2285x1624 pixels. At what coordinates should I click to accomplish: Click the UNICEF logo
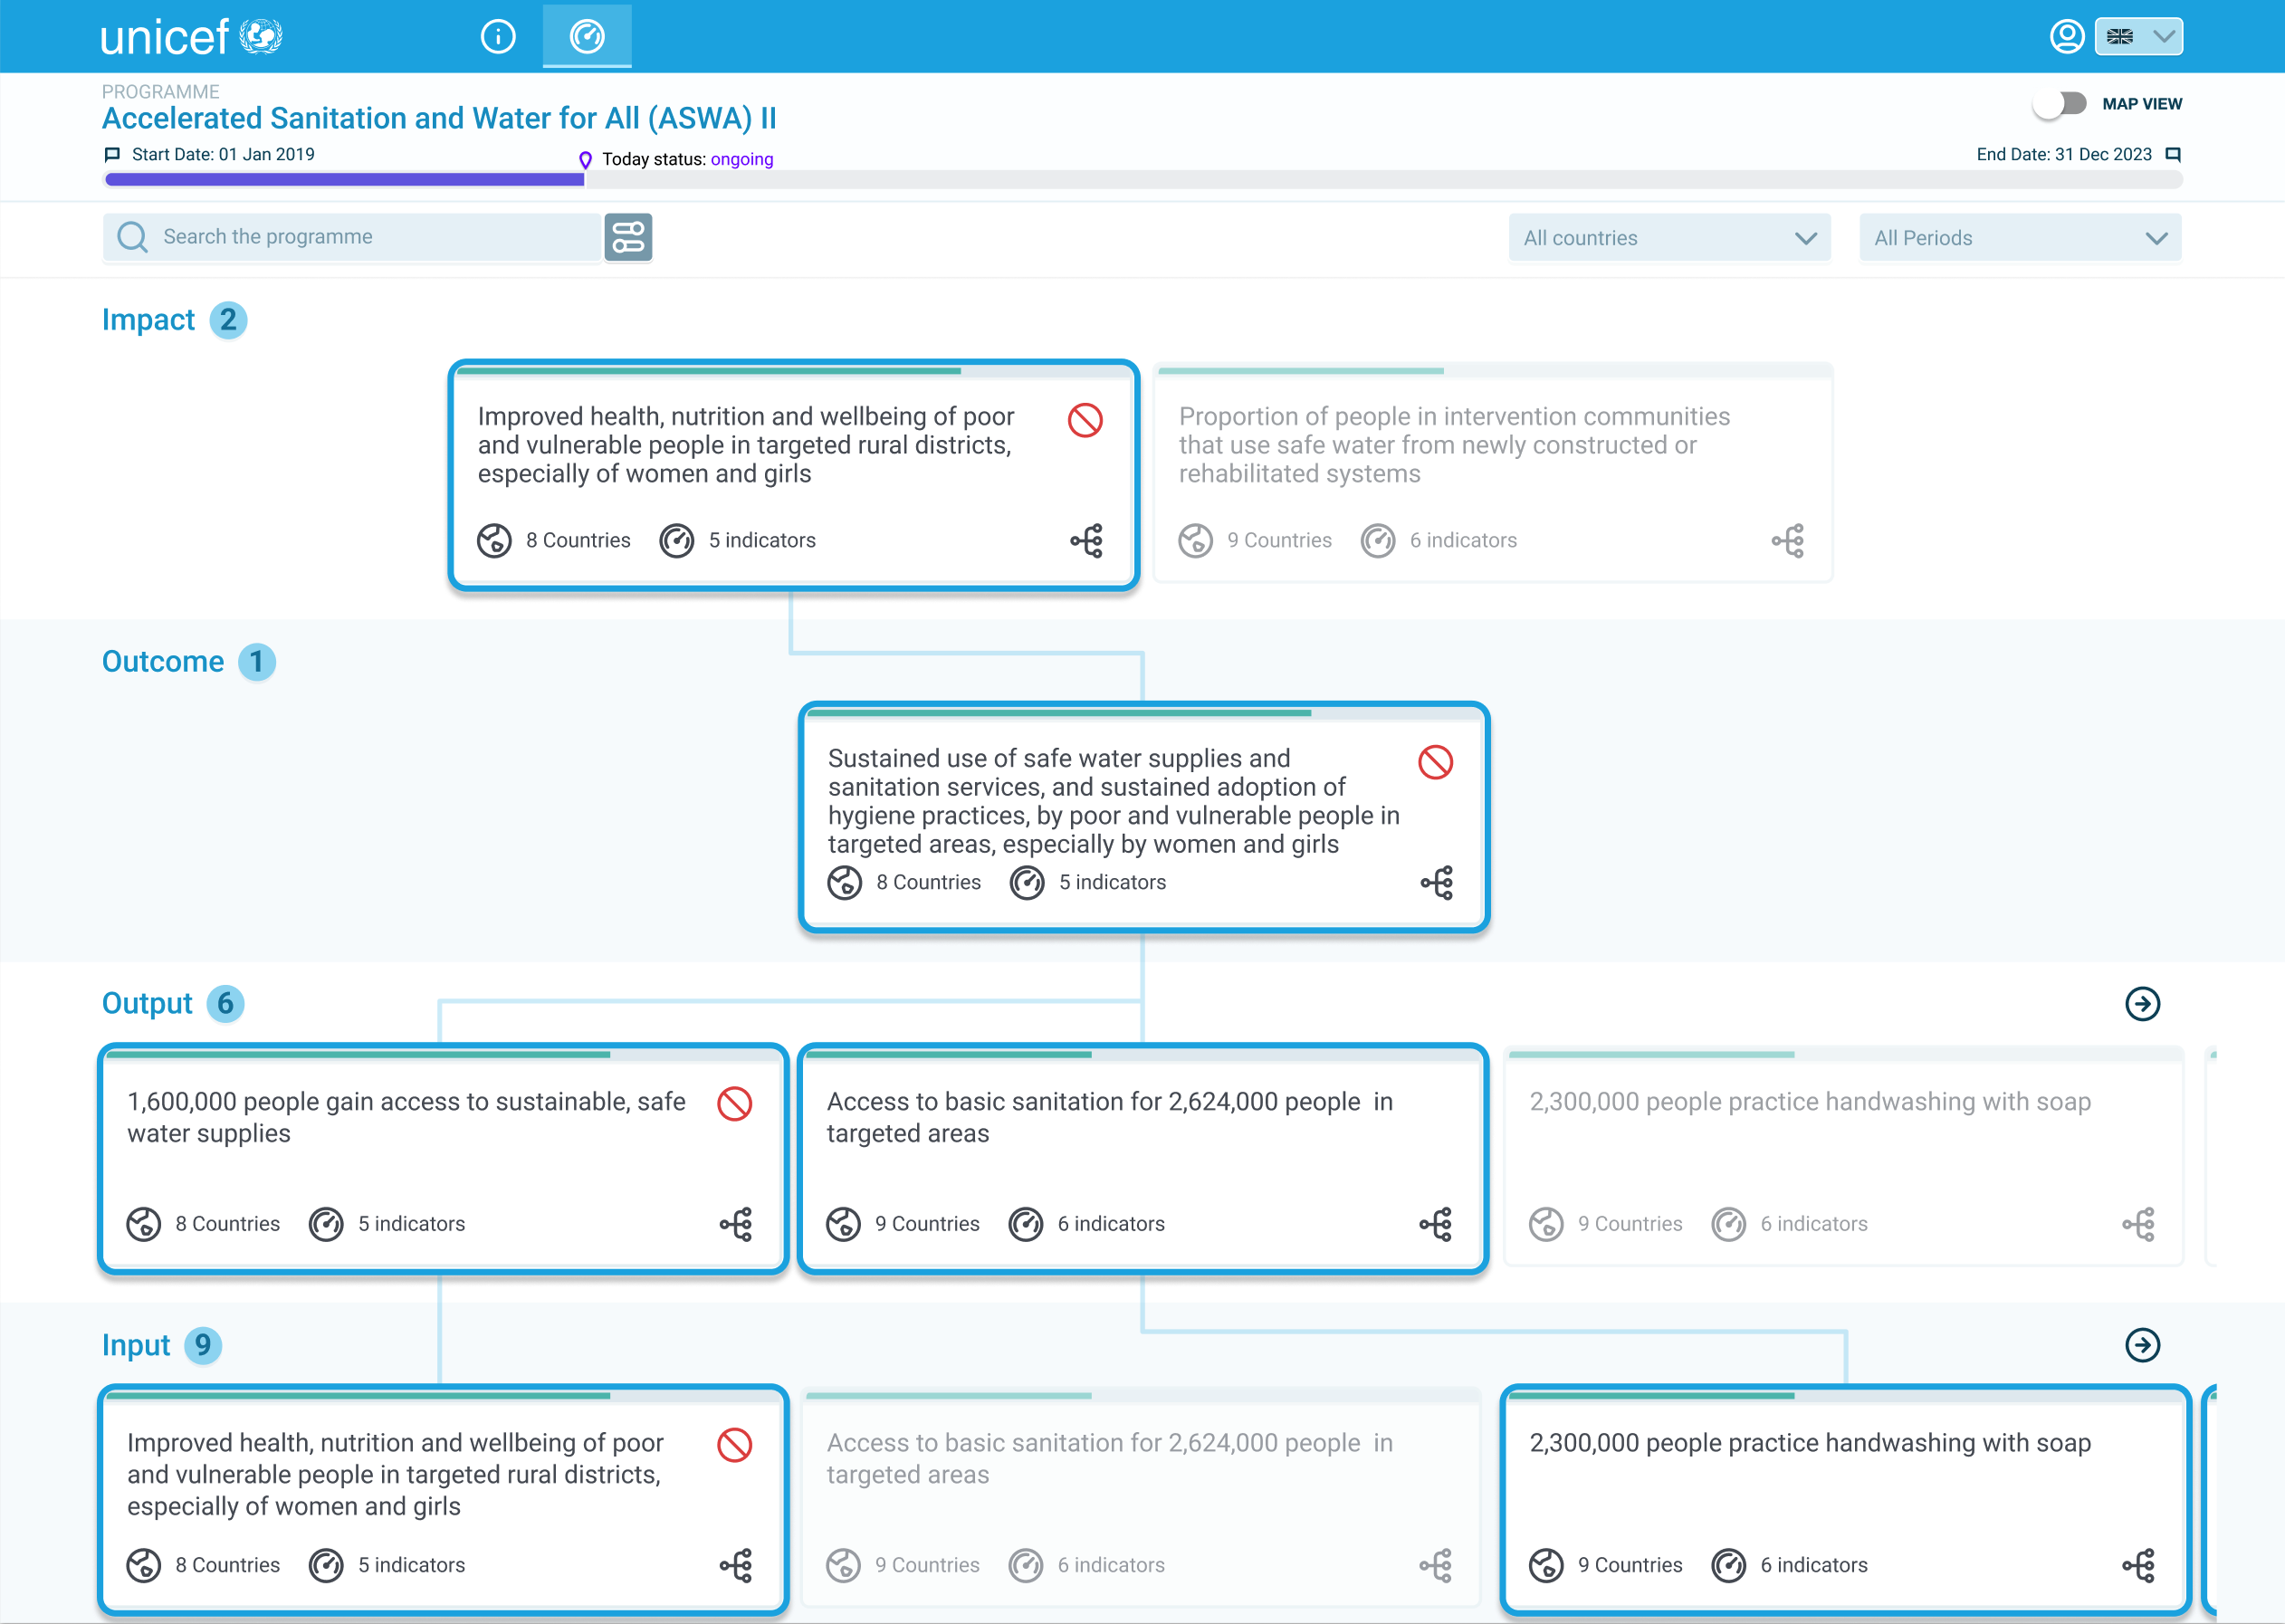point(191,37)
